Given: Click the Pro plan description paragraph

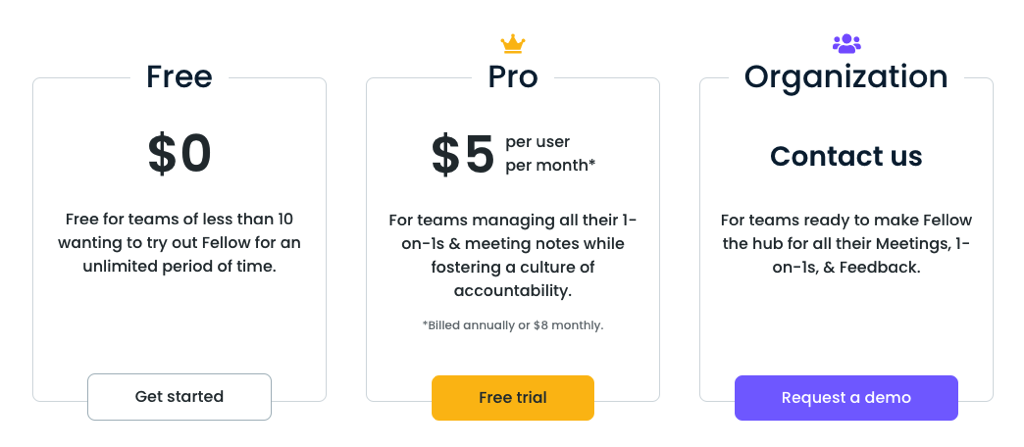Looking at the screenshot, I should click(513, 255).
